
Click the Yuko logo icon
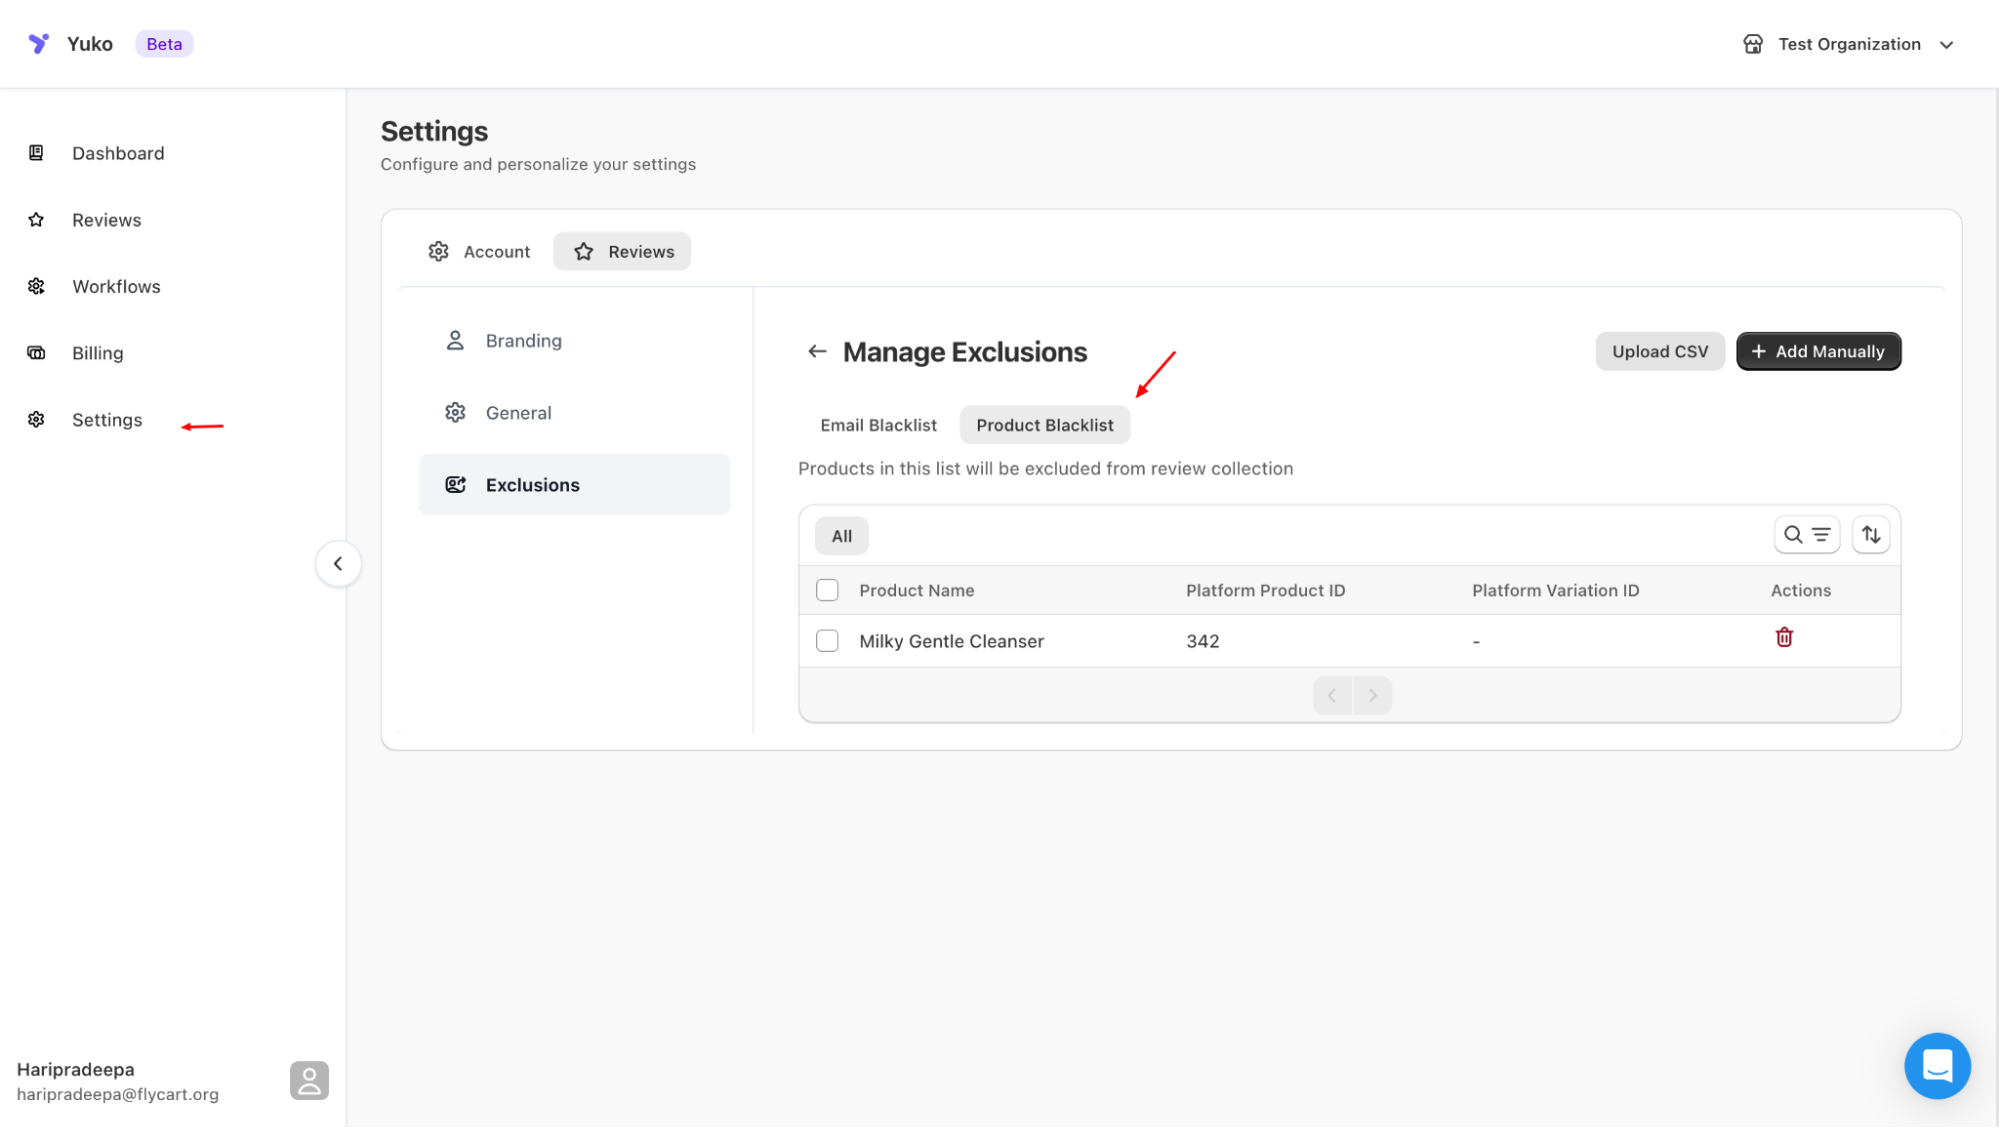pos(39,44)
